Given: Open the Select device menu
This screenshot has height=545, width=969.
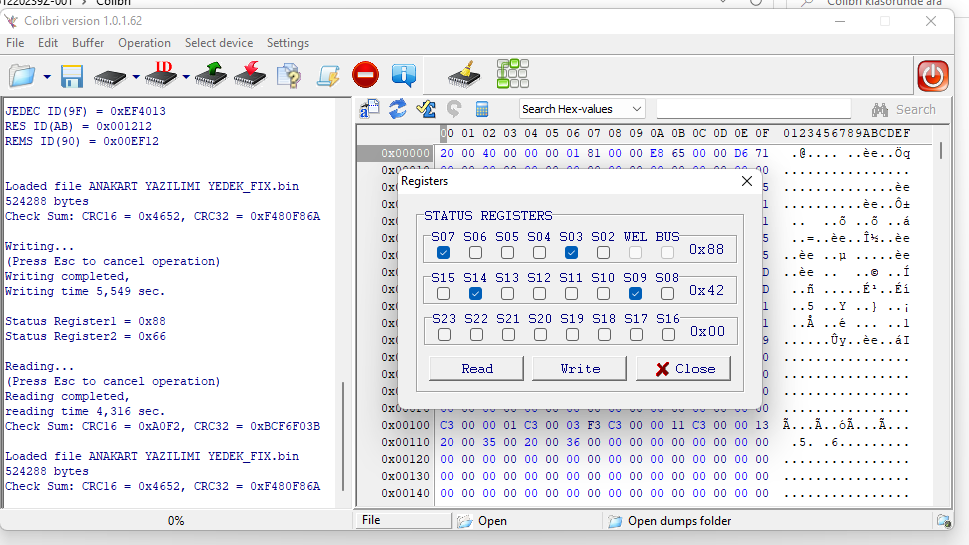Looking at the screenshot, I should pos(218,43).
